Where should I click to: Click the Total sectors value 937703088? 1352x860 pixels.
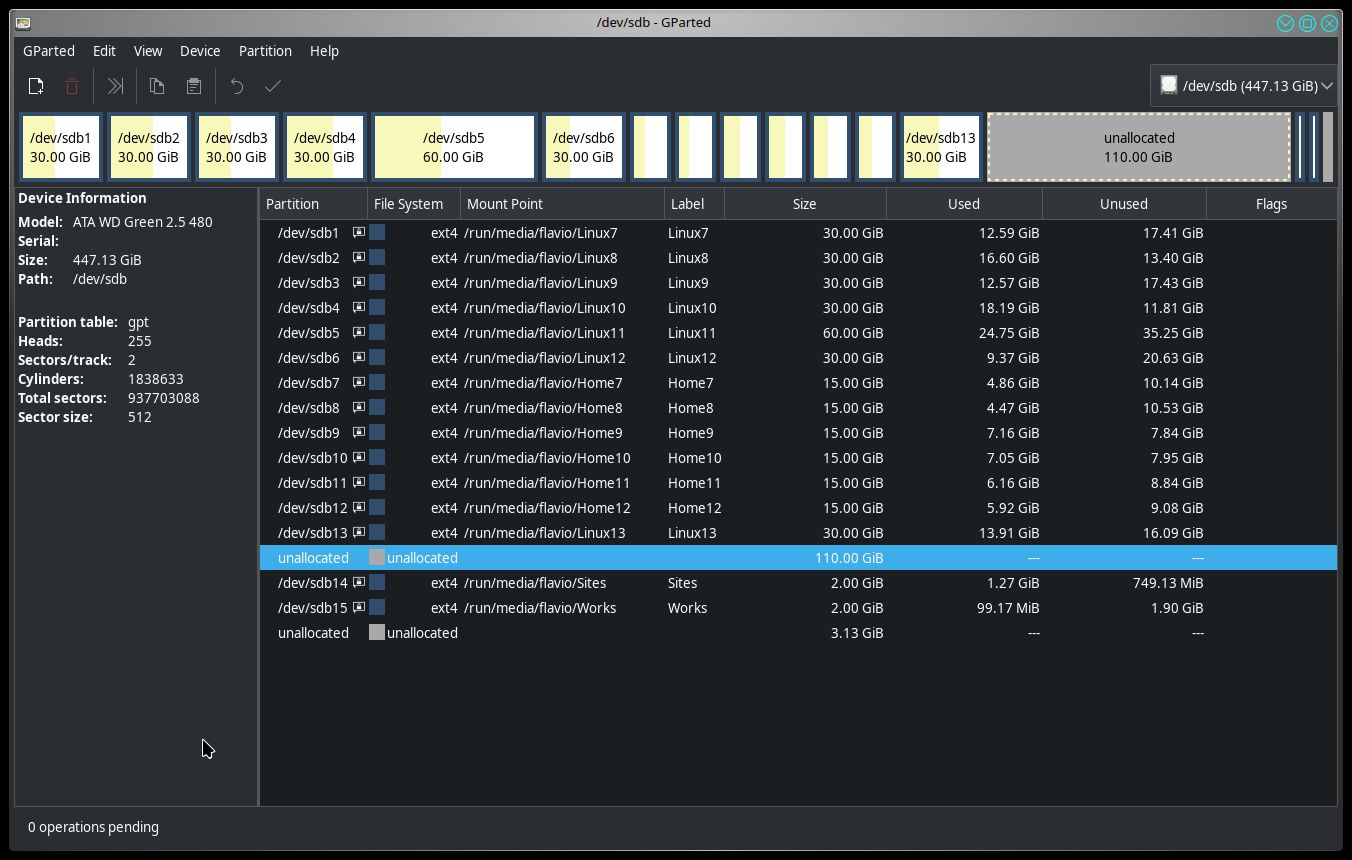click(163, 398)
